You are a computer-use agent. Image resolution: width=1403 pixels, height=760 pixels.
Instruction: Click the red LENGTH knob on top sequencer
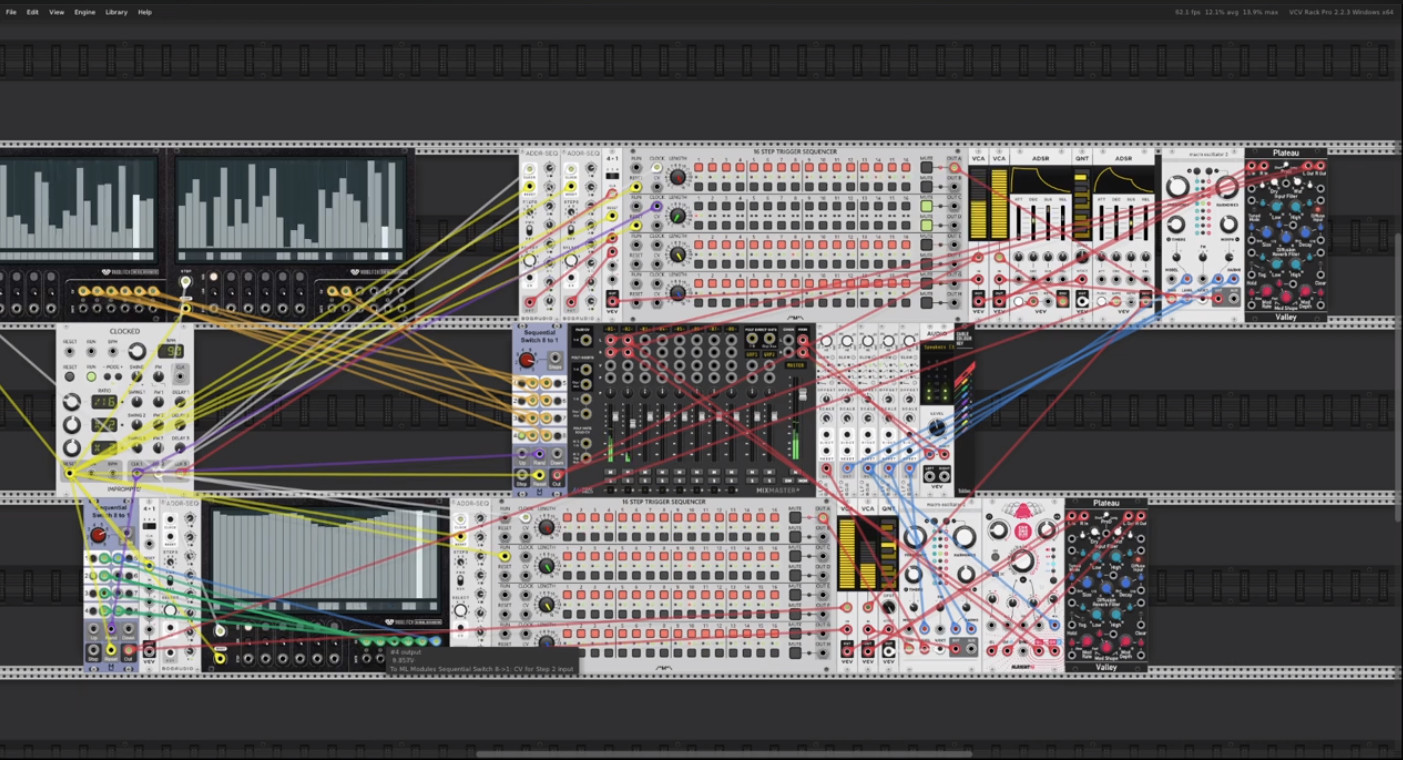[x=678, y=177]
